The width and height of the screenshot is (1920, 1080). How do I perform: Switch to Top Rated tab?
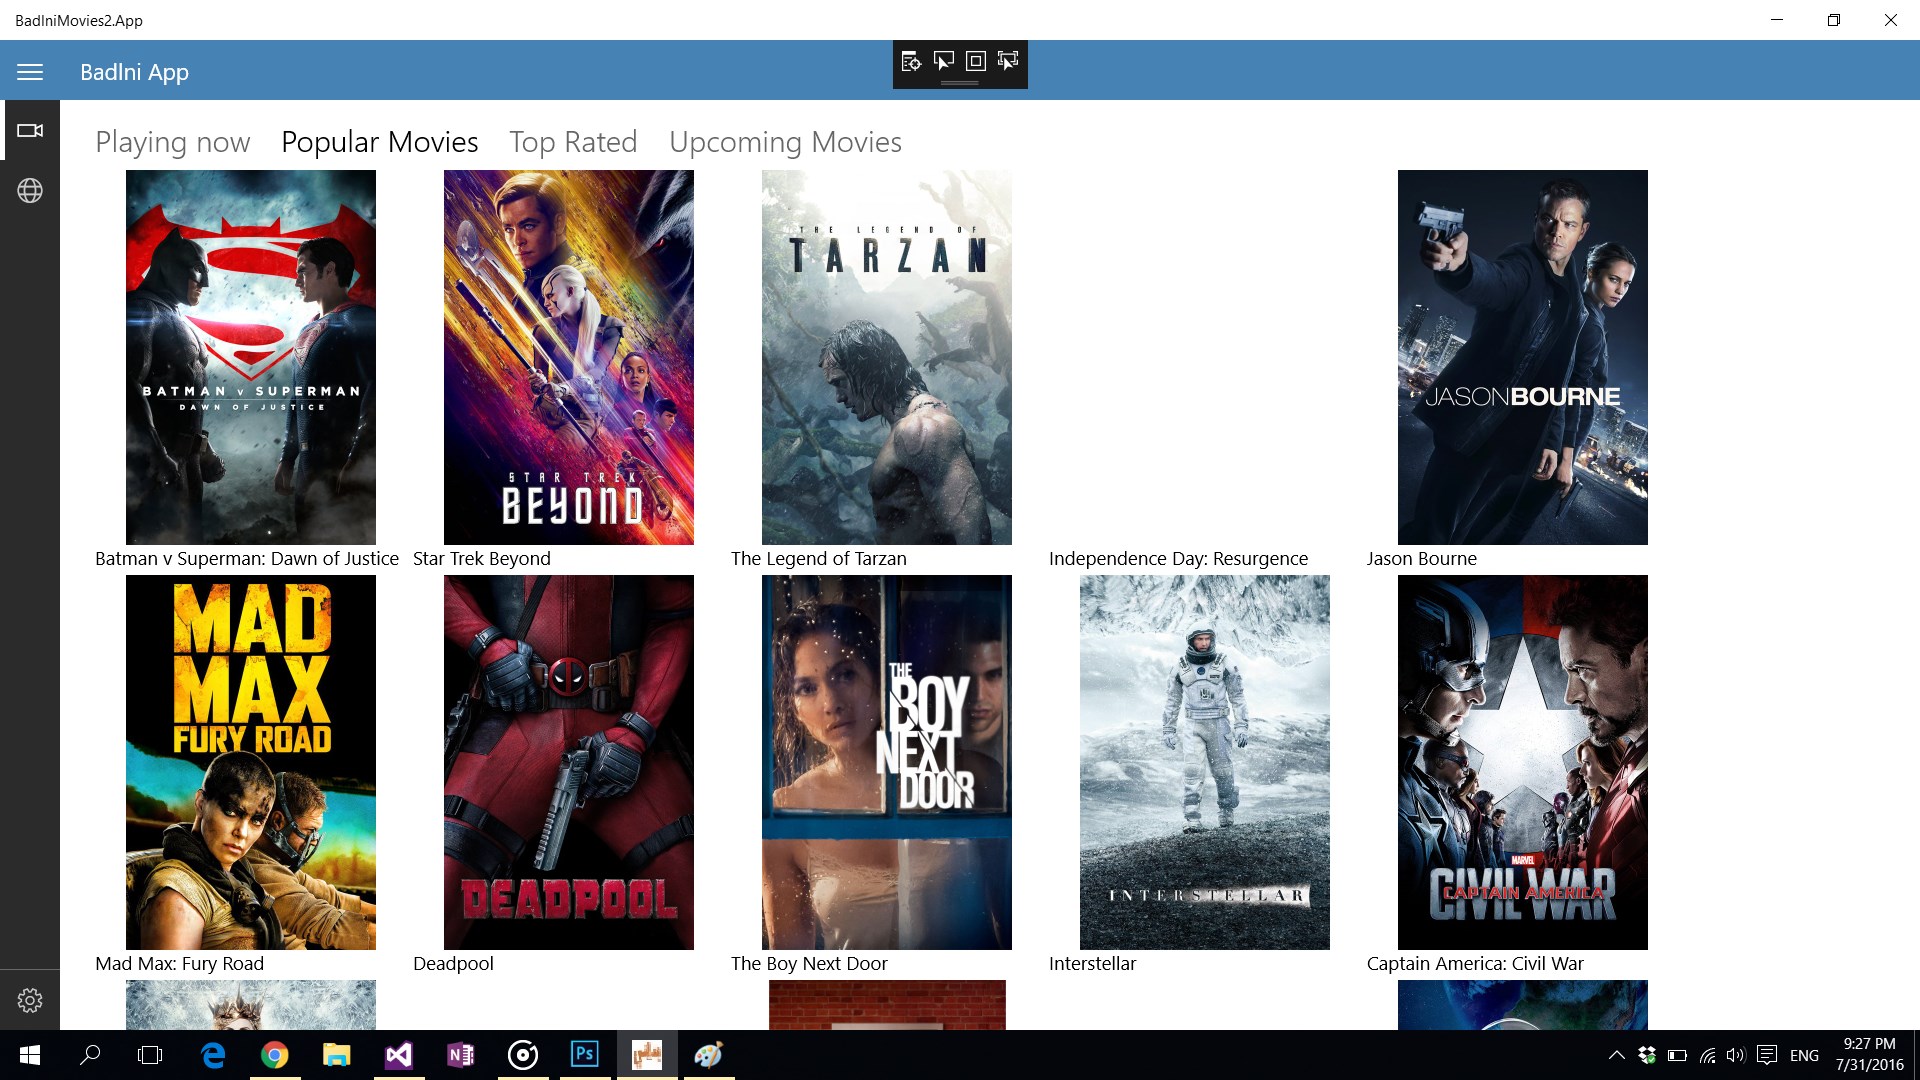573,142
